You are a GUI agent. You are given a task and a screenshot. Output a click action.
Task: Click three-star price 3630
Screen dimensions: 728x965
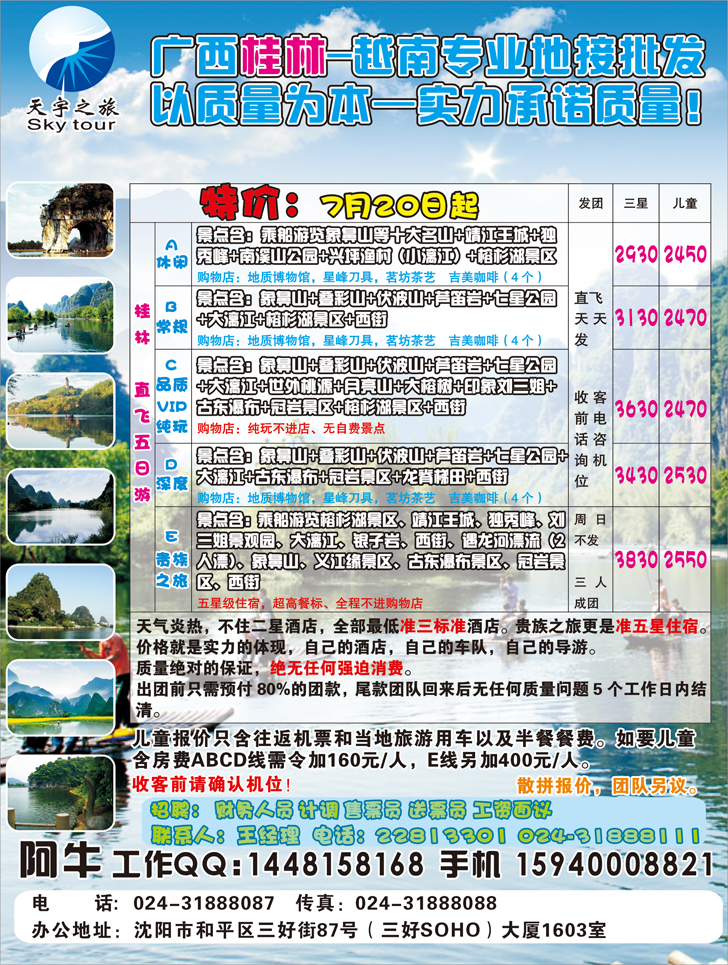pyautogui.click(x=636, y=409)
